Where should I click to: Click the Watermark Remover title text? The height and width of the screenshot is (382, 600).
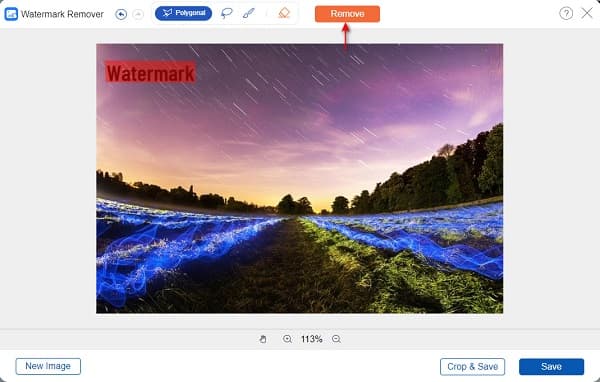coord(62,14)
